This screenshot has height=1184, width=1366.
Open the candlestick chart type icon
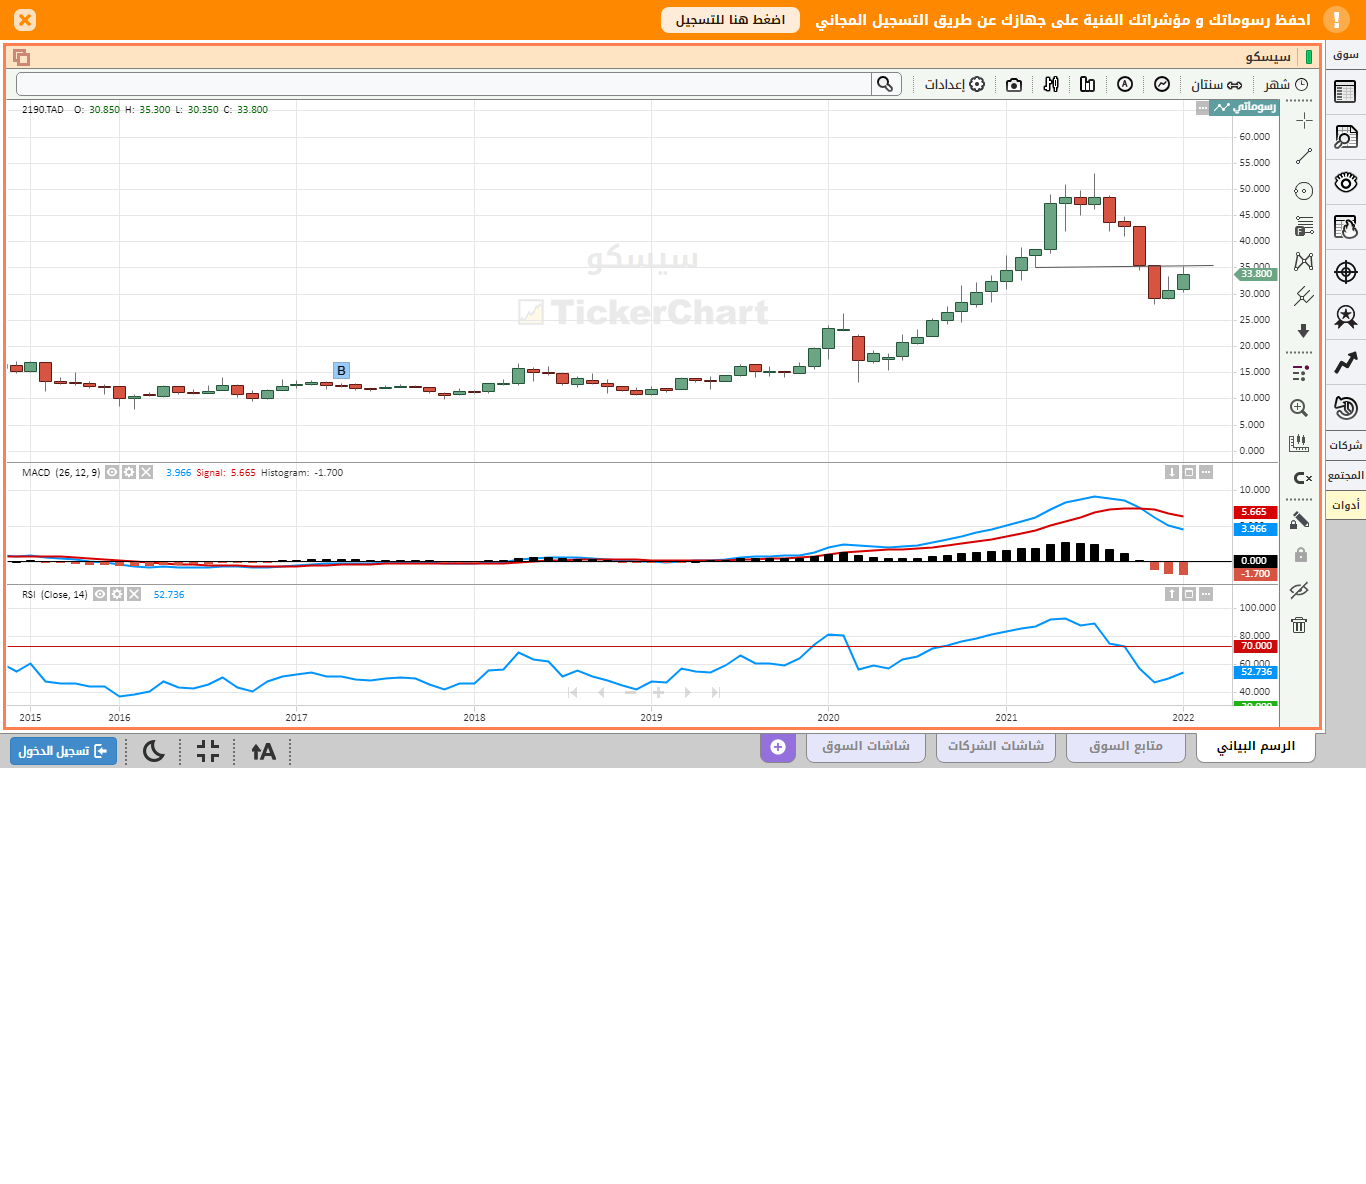(1051, 85)
